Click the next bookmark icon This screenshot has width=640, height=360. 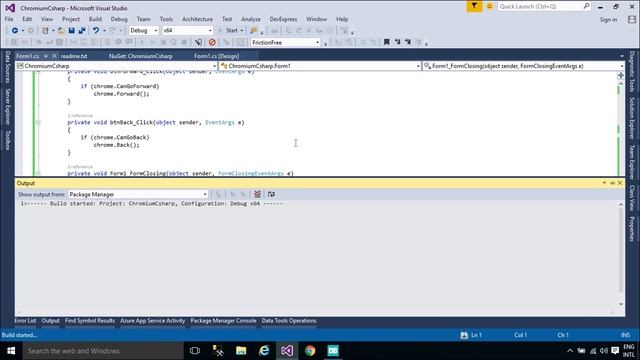point(407,42)
